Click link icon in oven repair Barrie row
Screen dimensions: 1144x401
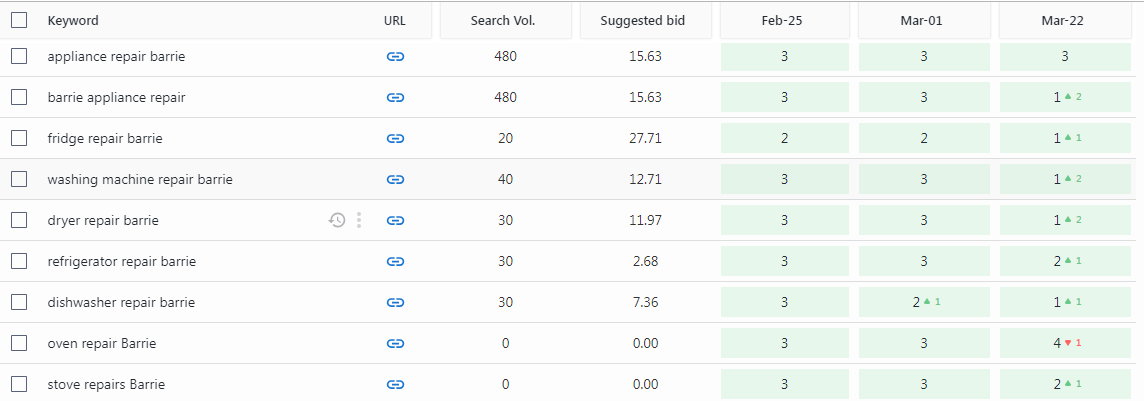pyautogui.click(x=395, y=343)
